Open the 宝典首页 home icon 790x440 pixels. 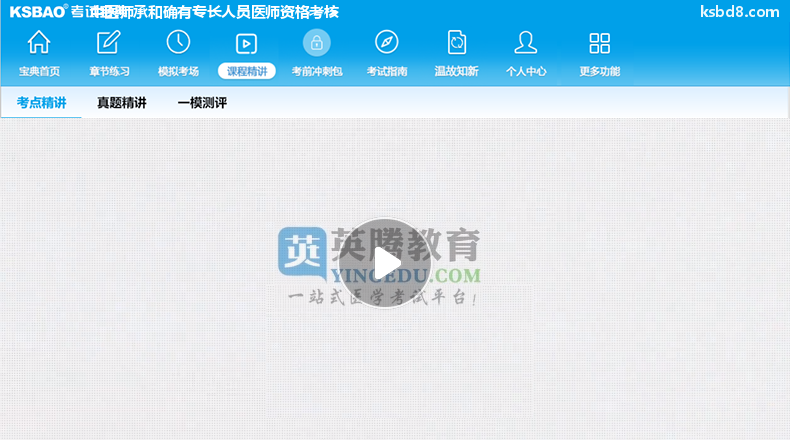[39, 42]
